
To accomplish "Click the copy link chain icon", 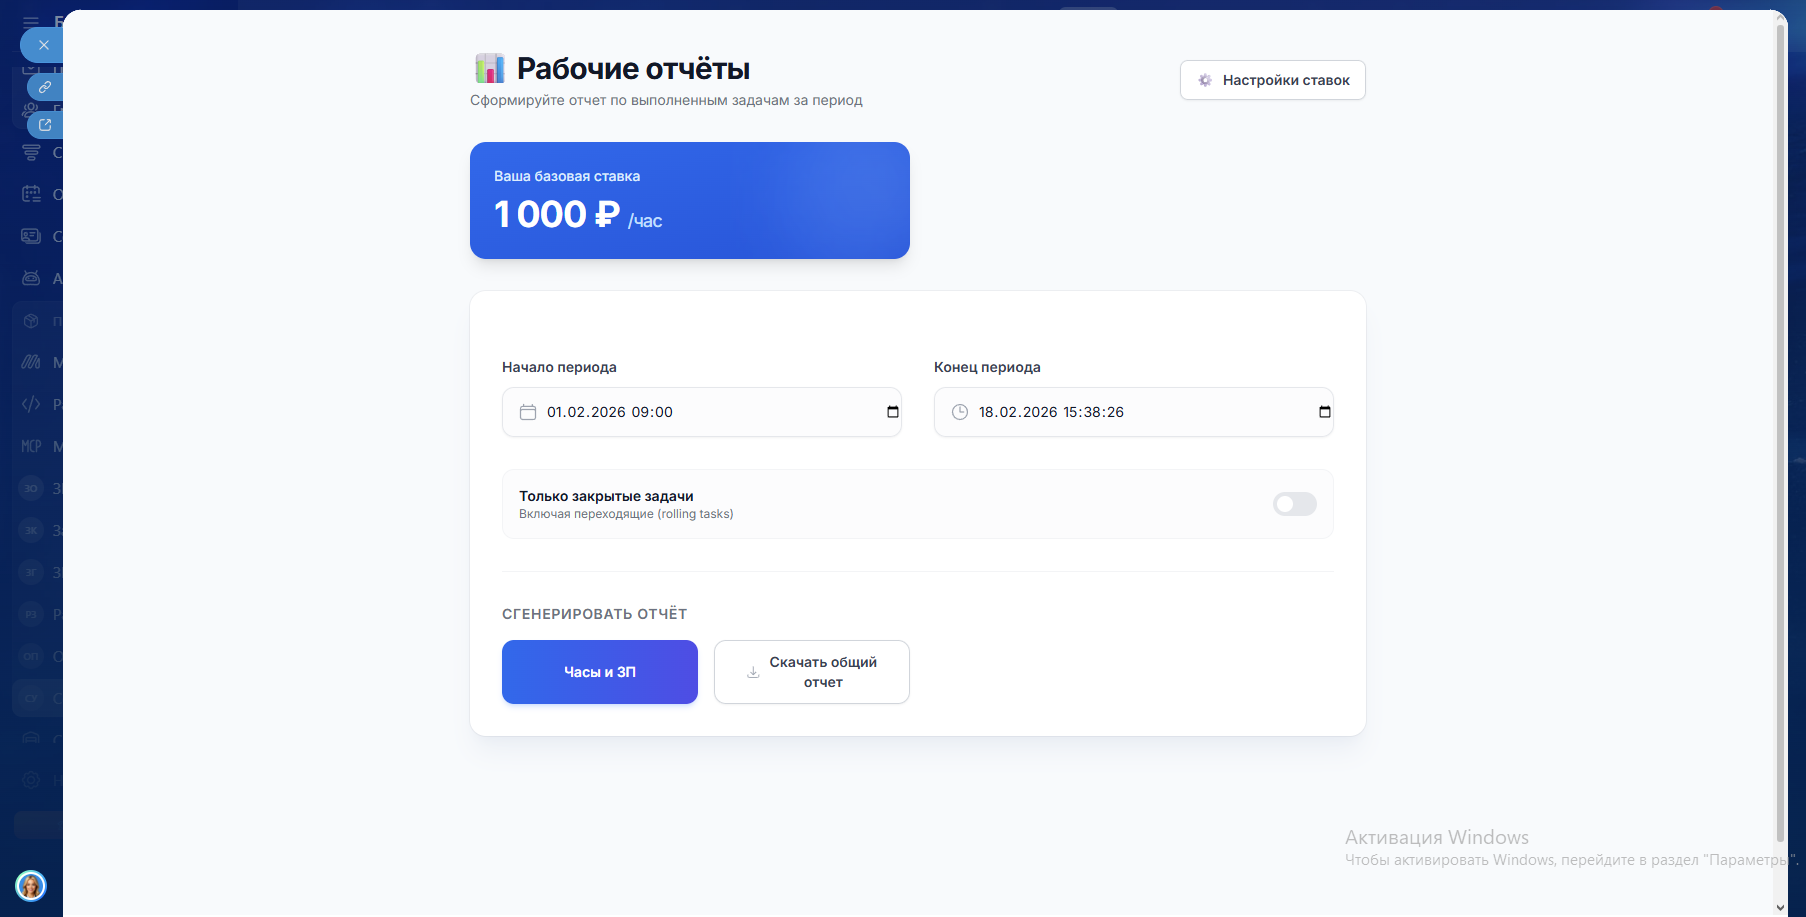I will (x=45, y=87).
